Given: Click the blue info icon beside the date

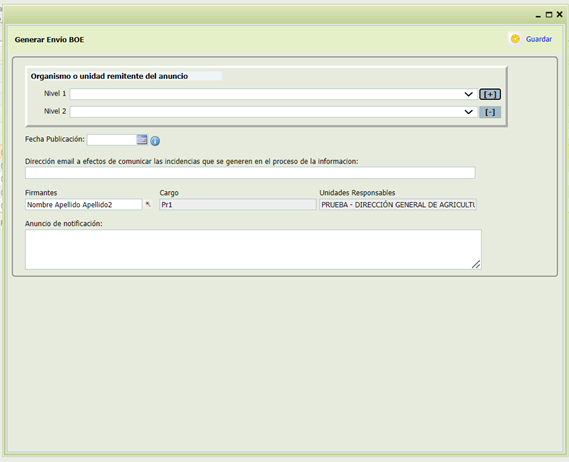Looking at the screenshot, I should (x=155, y=141).
